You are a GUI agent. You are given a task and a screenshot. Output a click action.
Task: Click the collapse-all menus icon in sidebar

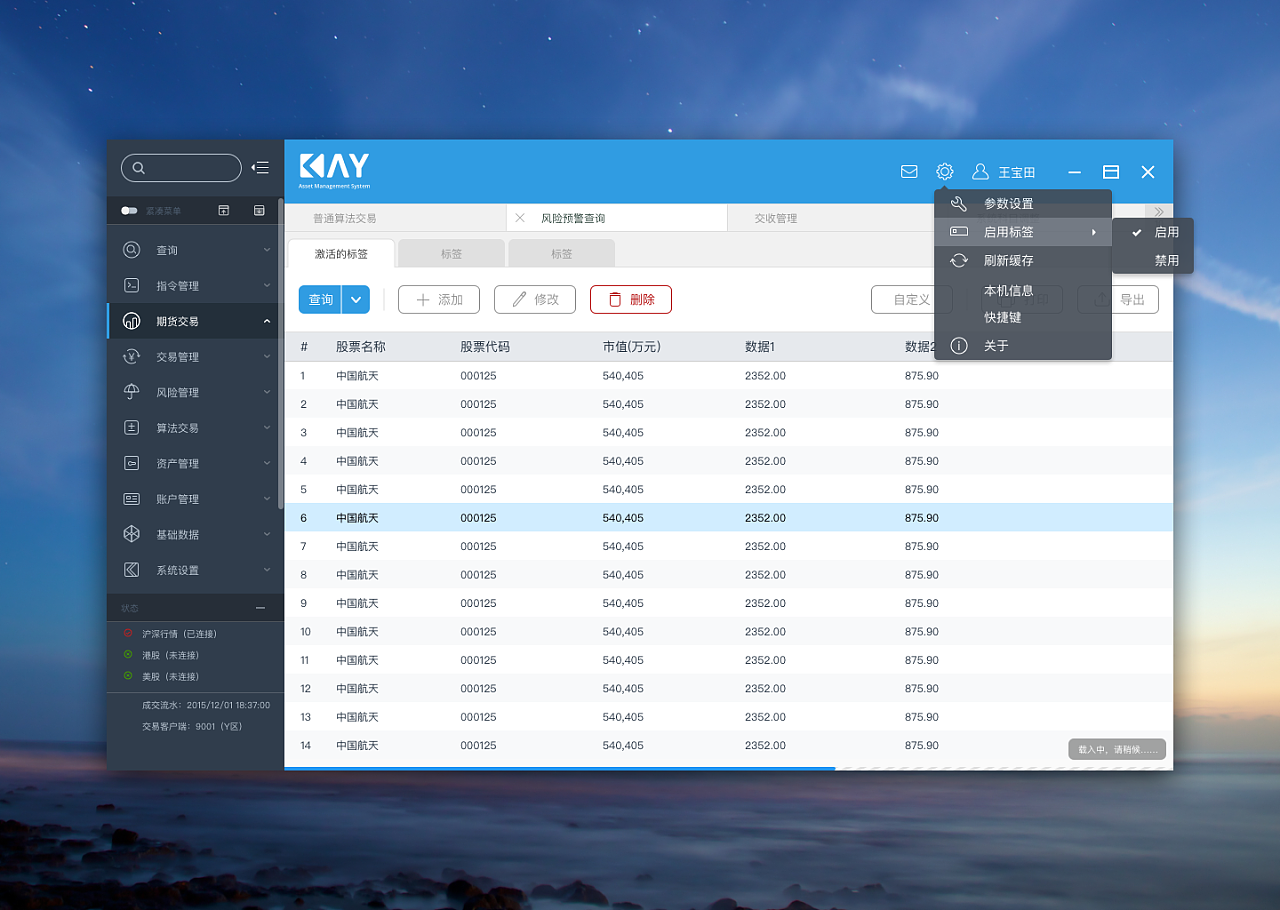(224, 210)
